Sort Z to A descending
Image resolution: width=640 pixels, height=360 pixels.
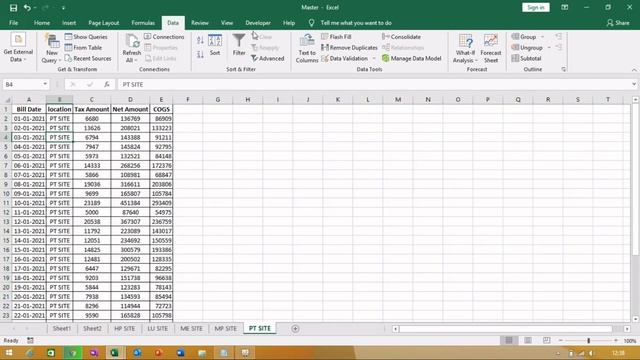click(200, 54)
